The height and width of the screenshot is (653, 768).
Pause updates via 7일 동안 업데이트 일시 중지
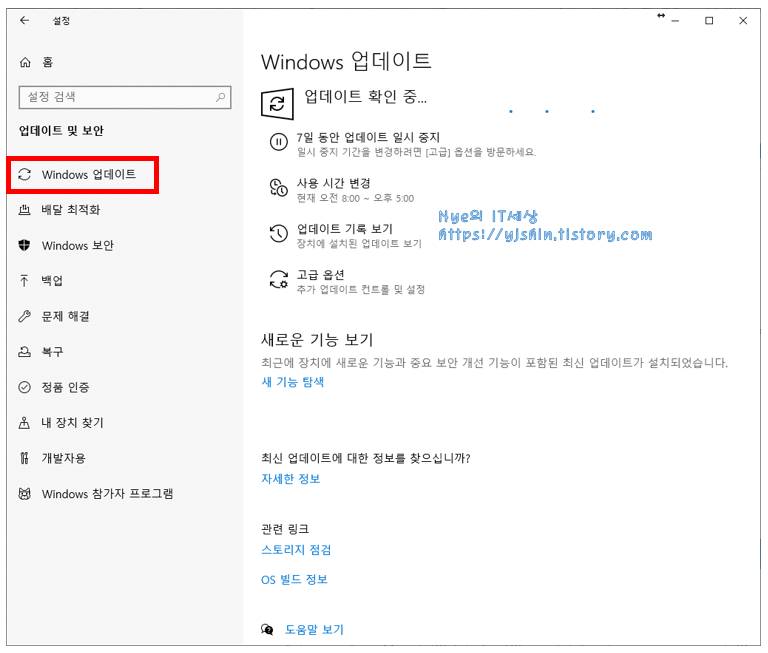[368, 138]
